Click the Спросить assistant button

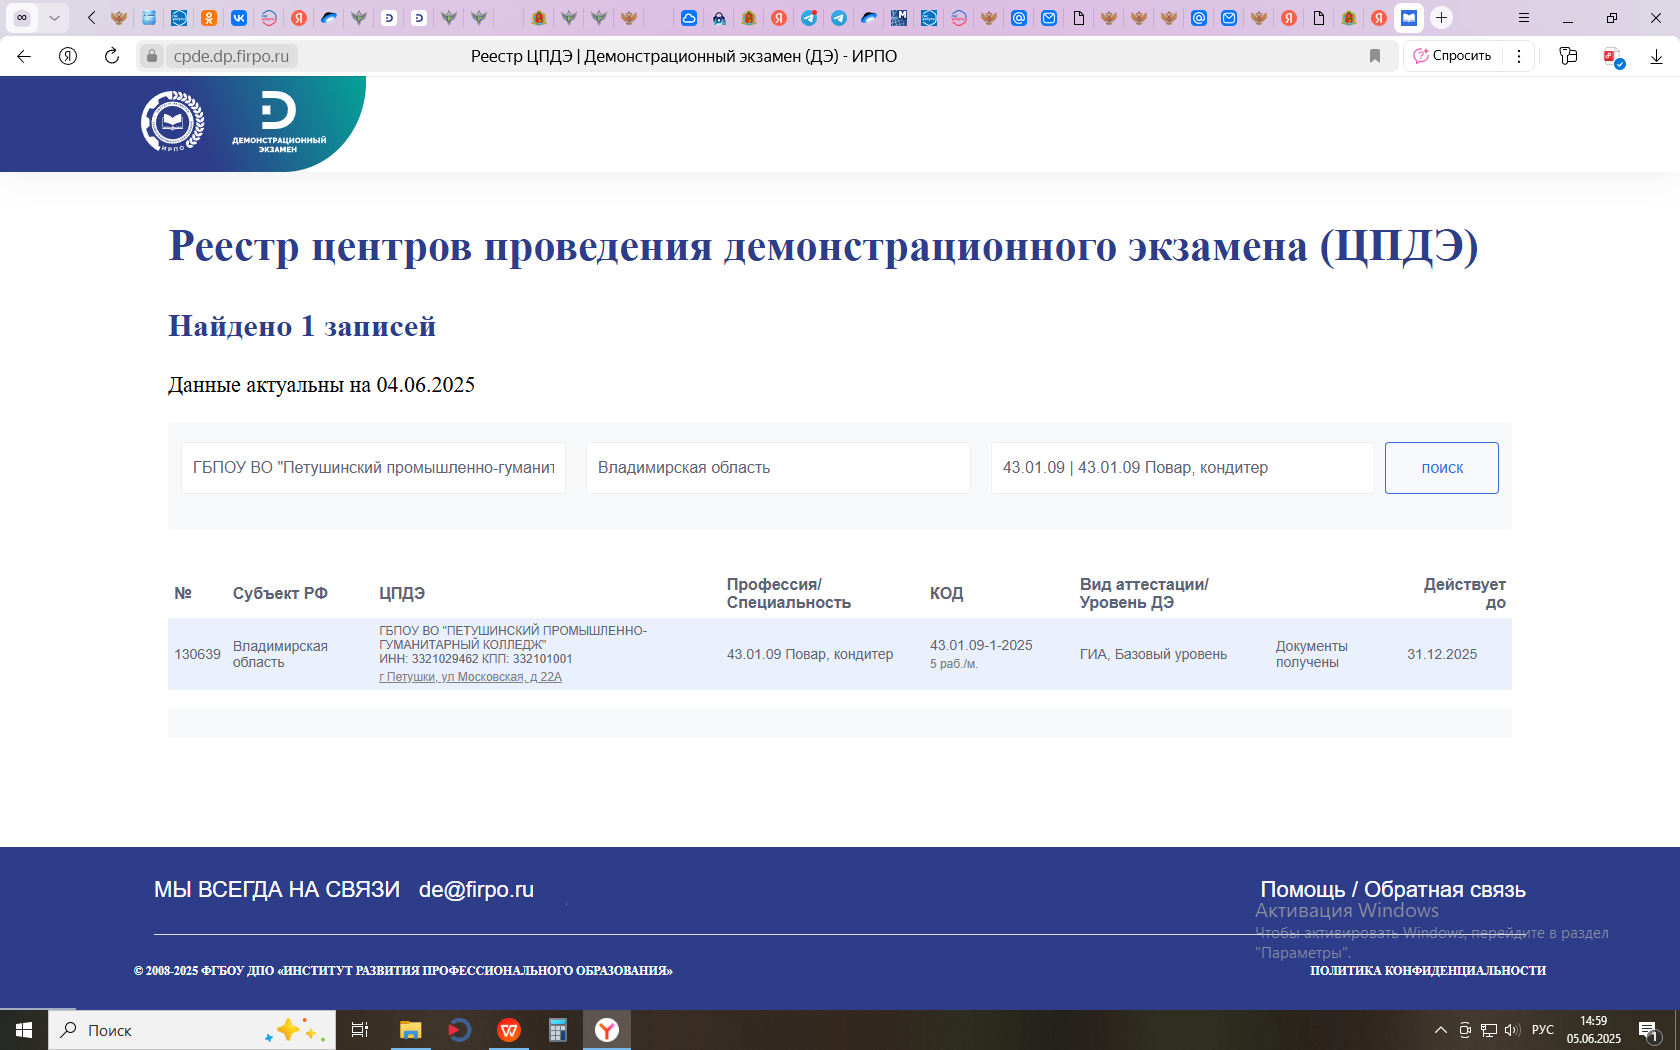tap(1452, 56)
